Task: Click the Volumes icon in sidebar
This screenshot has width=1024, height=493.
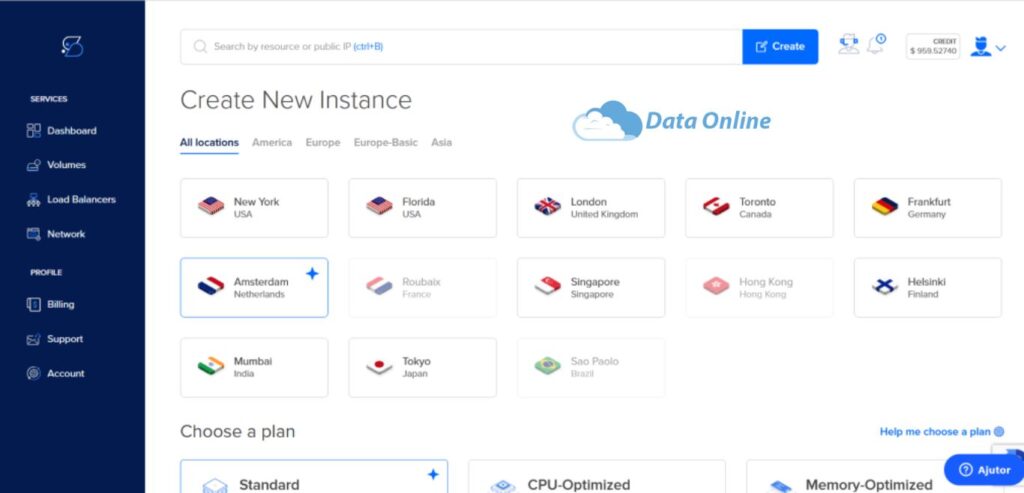Action: tap(33, 165)
